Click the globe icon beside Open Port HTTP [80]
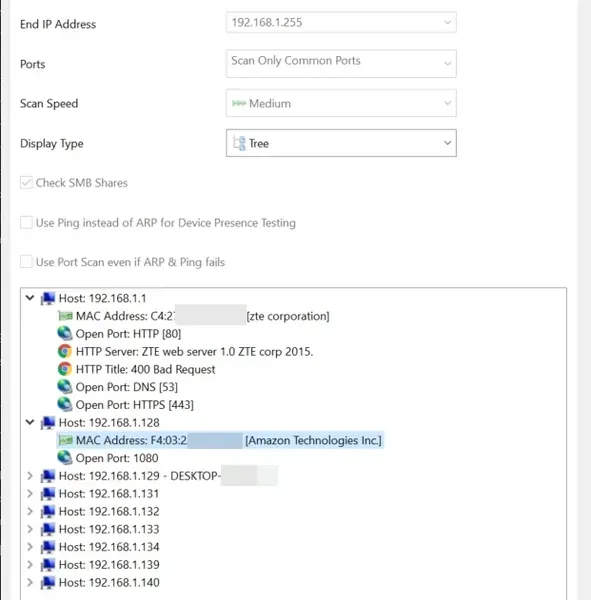The width and height of the screenshot is (591, 600). coord(65,334)
